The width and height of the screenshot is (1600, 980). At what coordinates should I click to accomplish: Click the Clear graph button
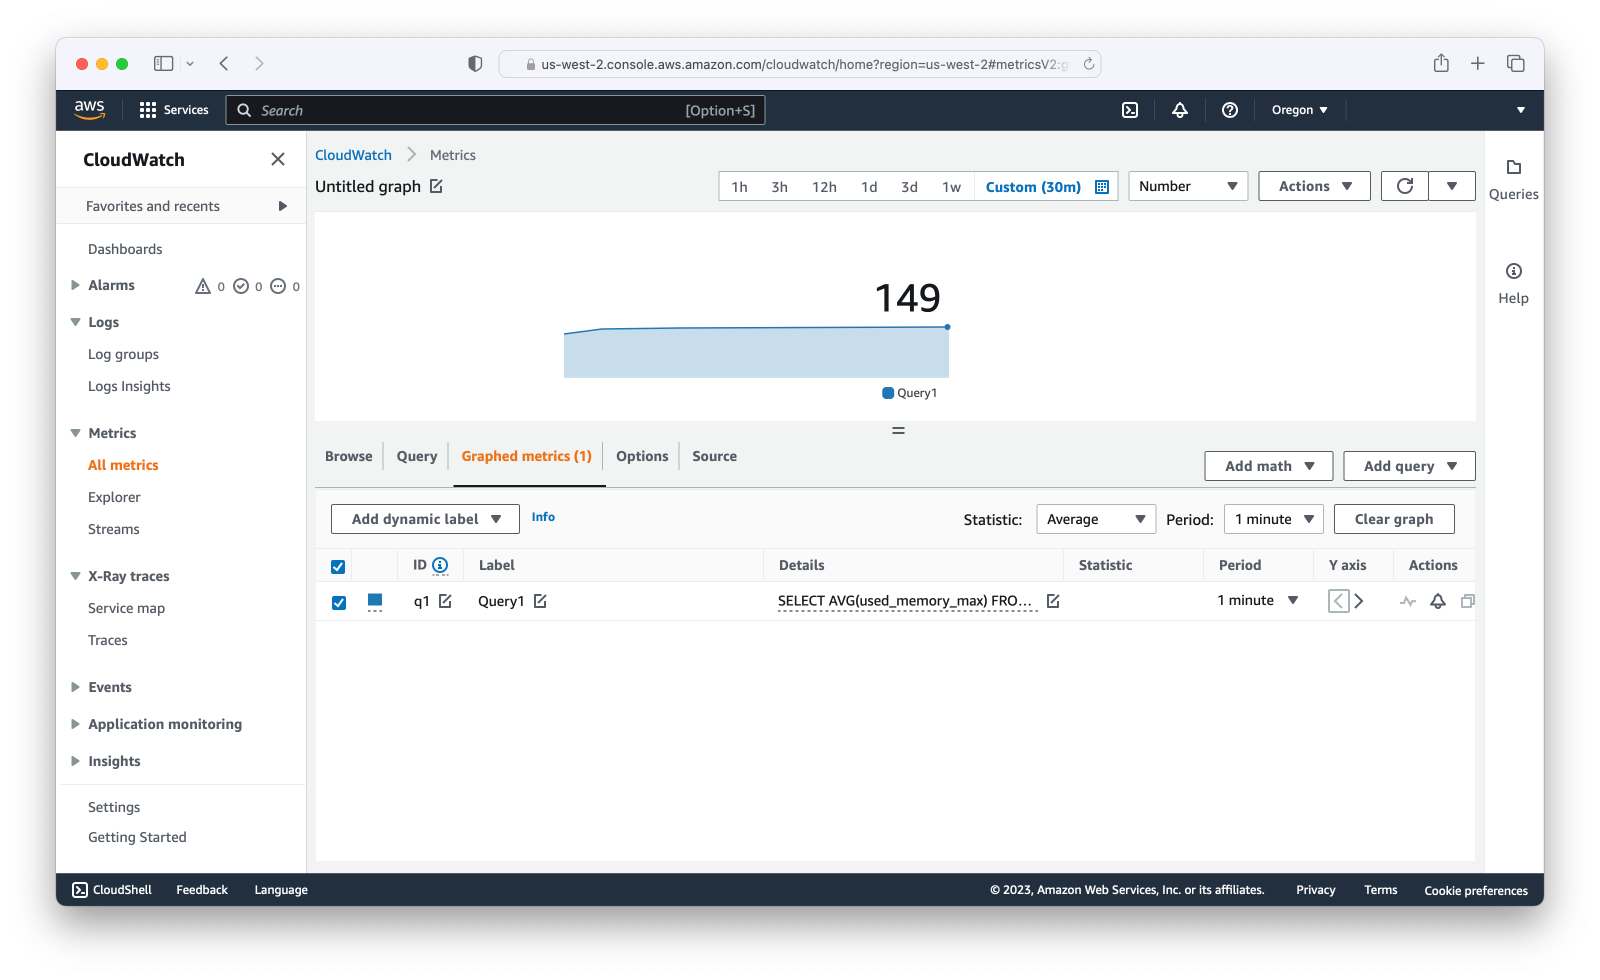(1394, 519)
